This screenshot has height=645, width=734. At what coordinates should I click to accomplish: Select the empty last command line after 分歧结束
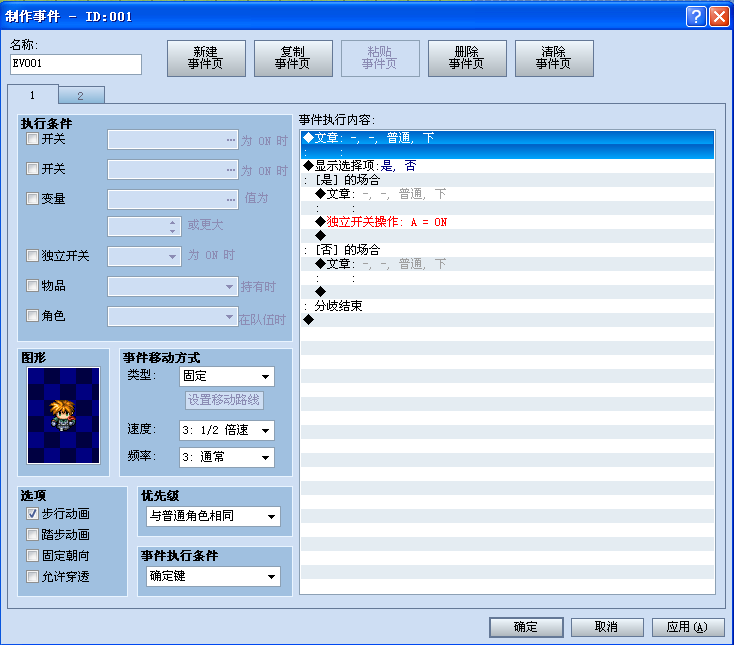click(x=507, y=320)
